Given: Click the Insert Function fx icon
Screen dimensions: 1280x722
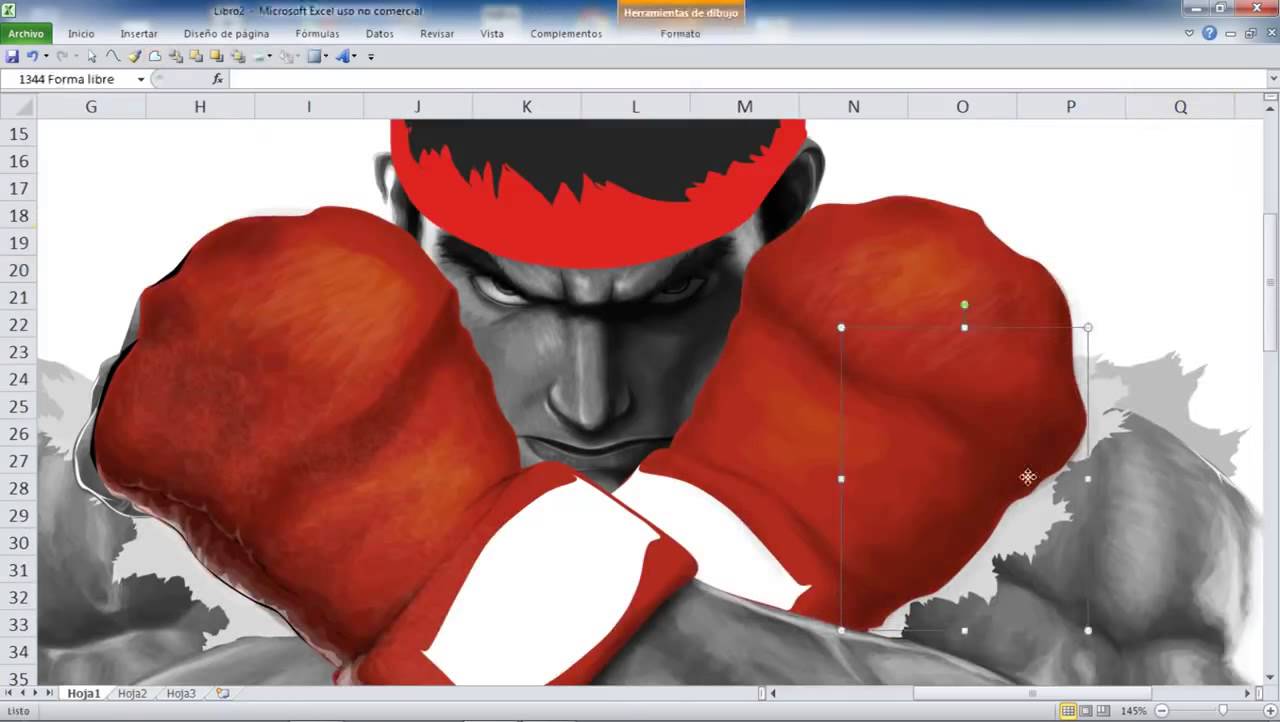Looking at the screenshot, I should (x=218, y=79).
